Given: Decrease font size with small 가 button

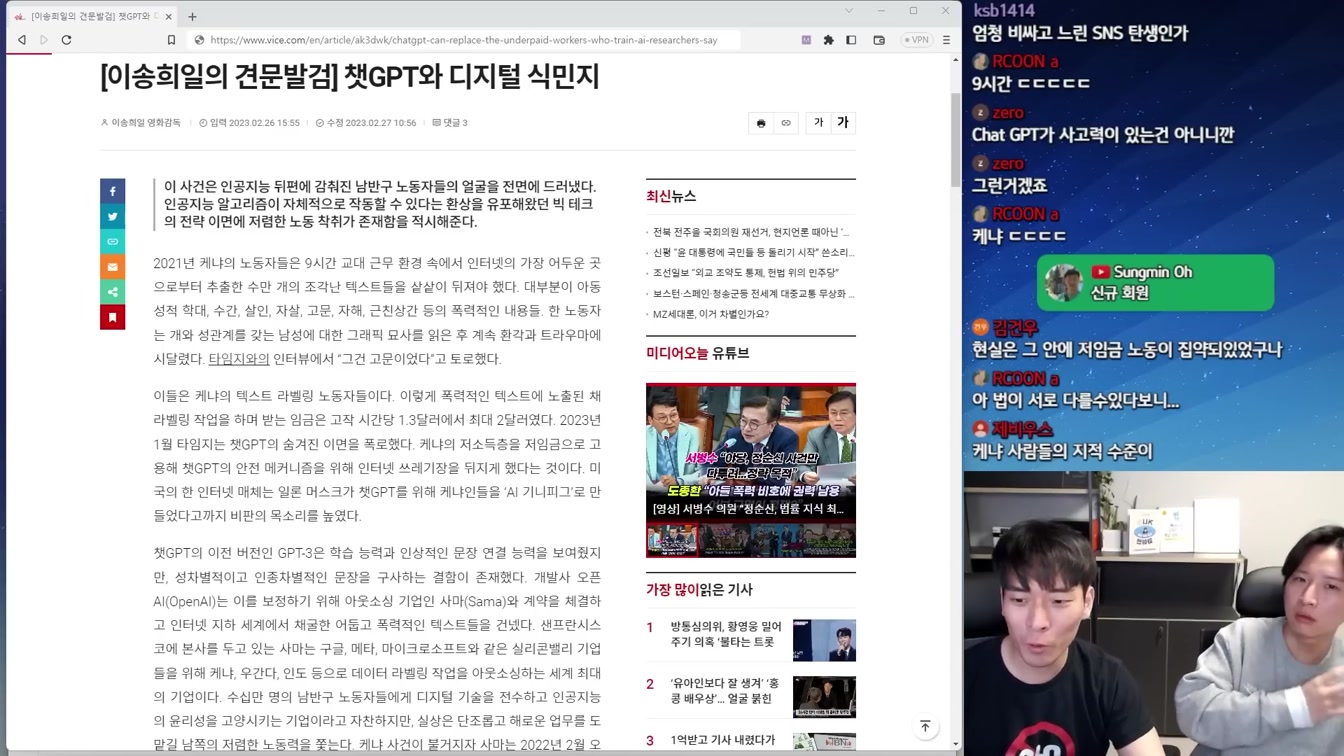Looking at the screenshot, I should tap(818, 123).
